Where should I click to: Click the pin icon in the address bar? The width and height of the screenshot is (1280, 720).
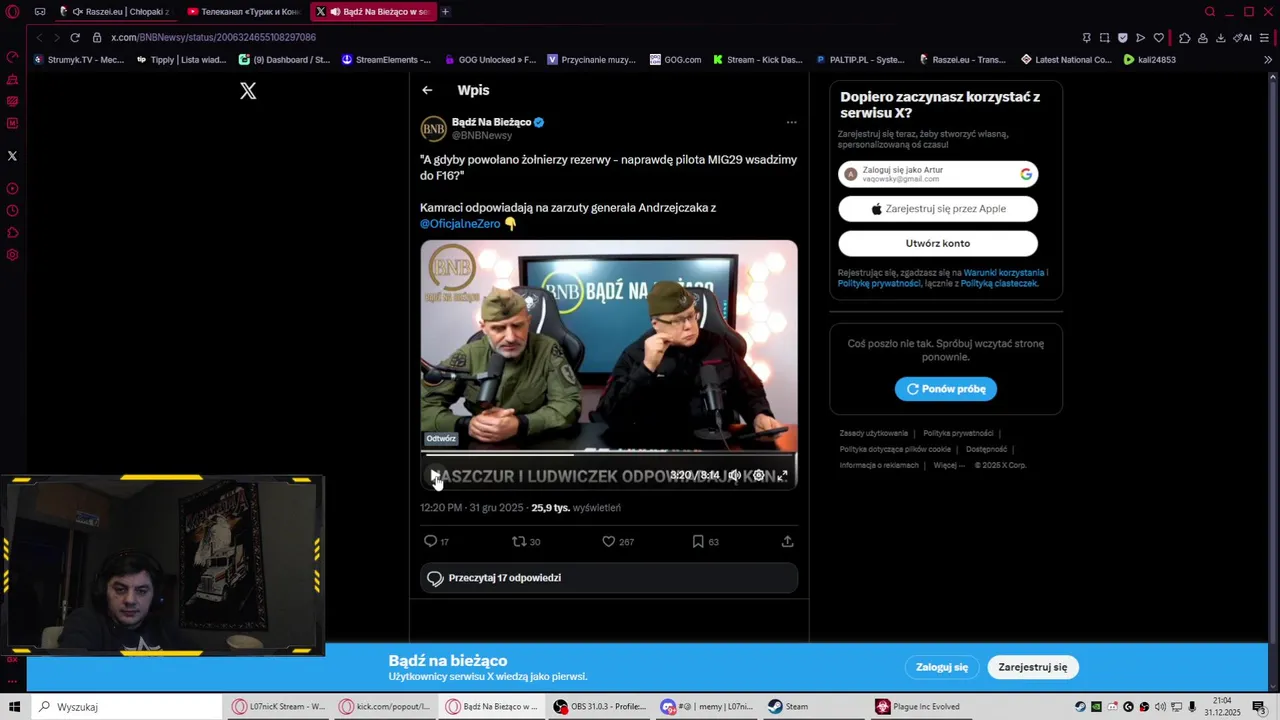(x=1086, y=38)
